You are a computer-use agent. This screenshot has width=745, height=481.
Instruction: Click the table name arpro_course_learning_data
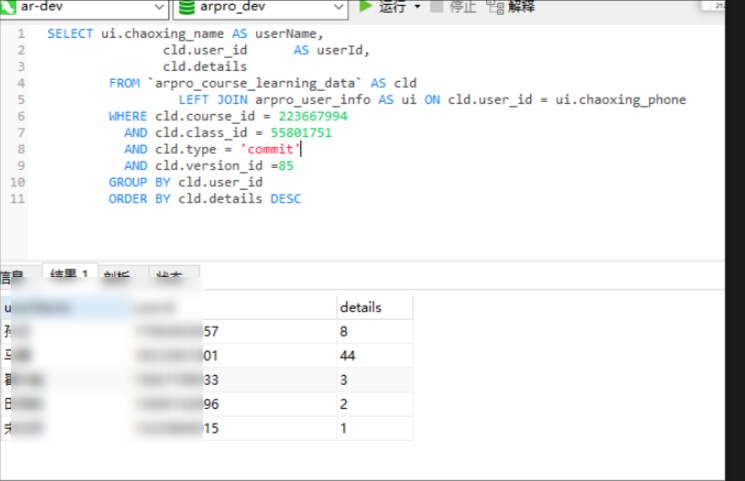click(x=255, y=83)
